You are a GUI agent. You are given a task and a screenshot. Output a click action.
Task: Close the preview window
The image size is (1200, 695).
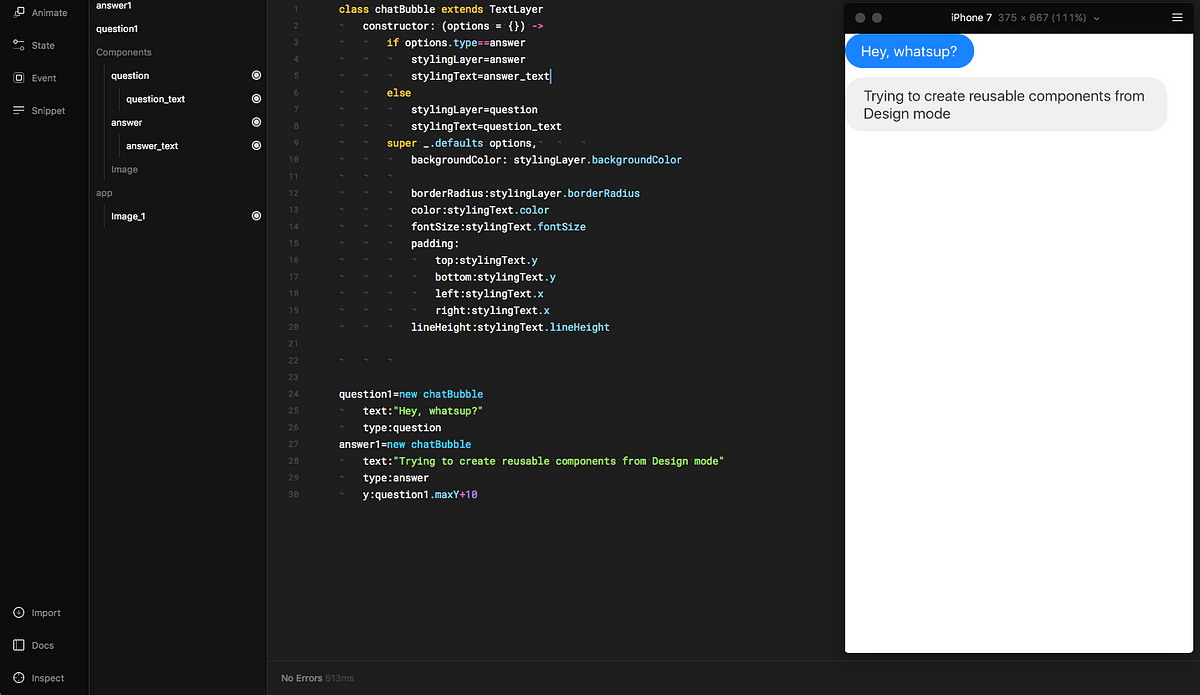(860, 18)
